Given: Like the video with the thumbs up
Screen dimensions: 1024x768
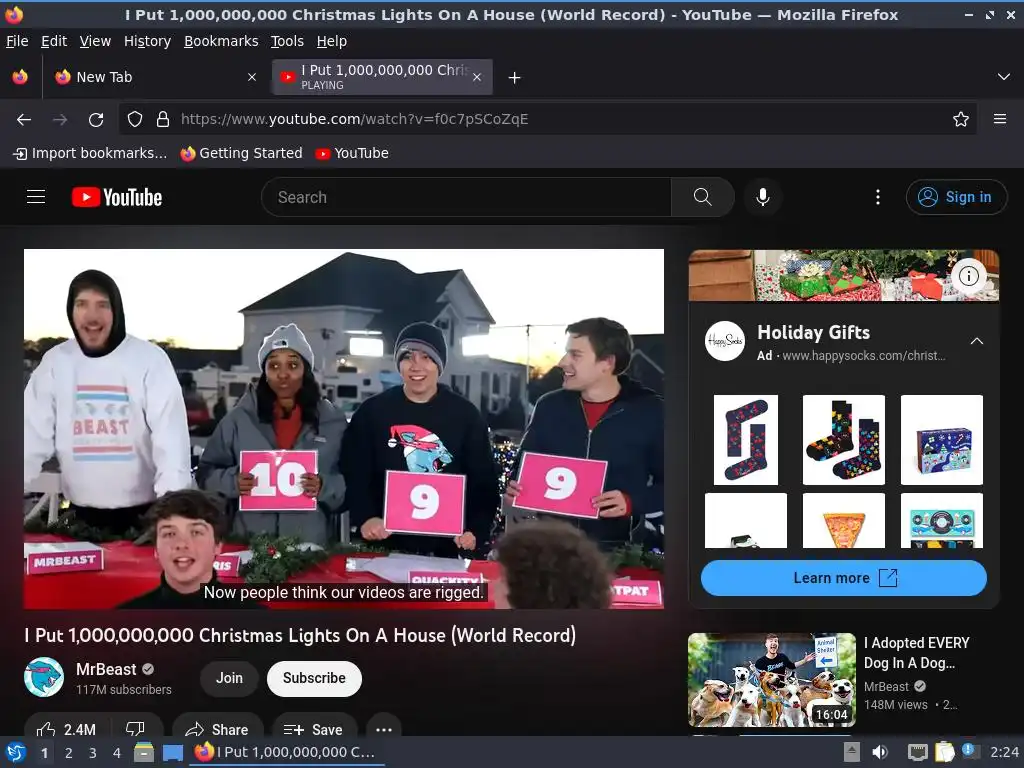Looking at the screenshot, I should pos(66,729).
